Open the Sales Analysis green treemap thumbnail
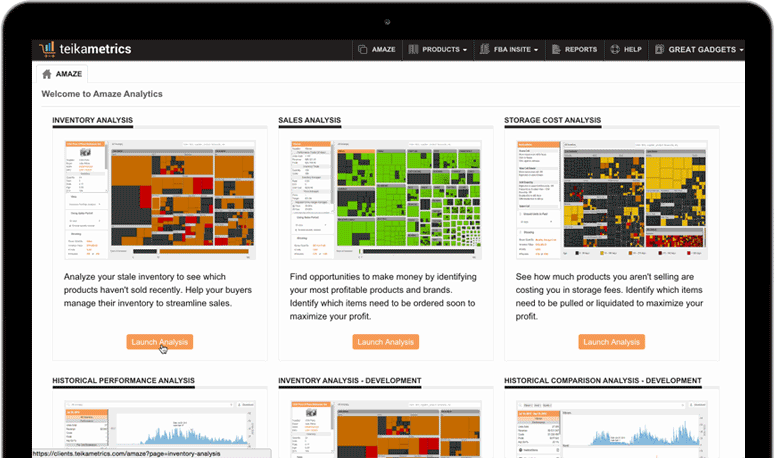Screen dimensions: 775x458 pyautogui.click(x=386, y=200)
